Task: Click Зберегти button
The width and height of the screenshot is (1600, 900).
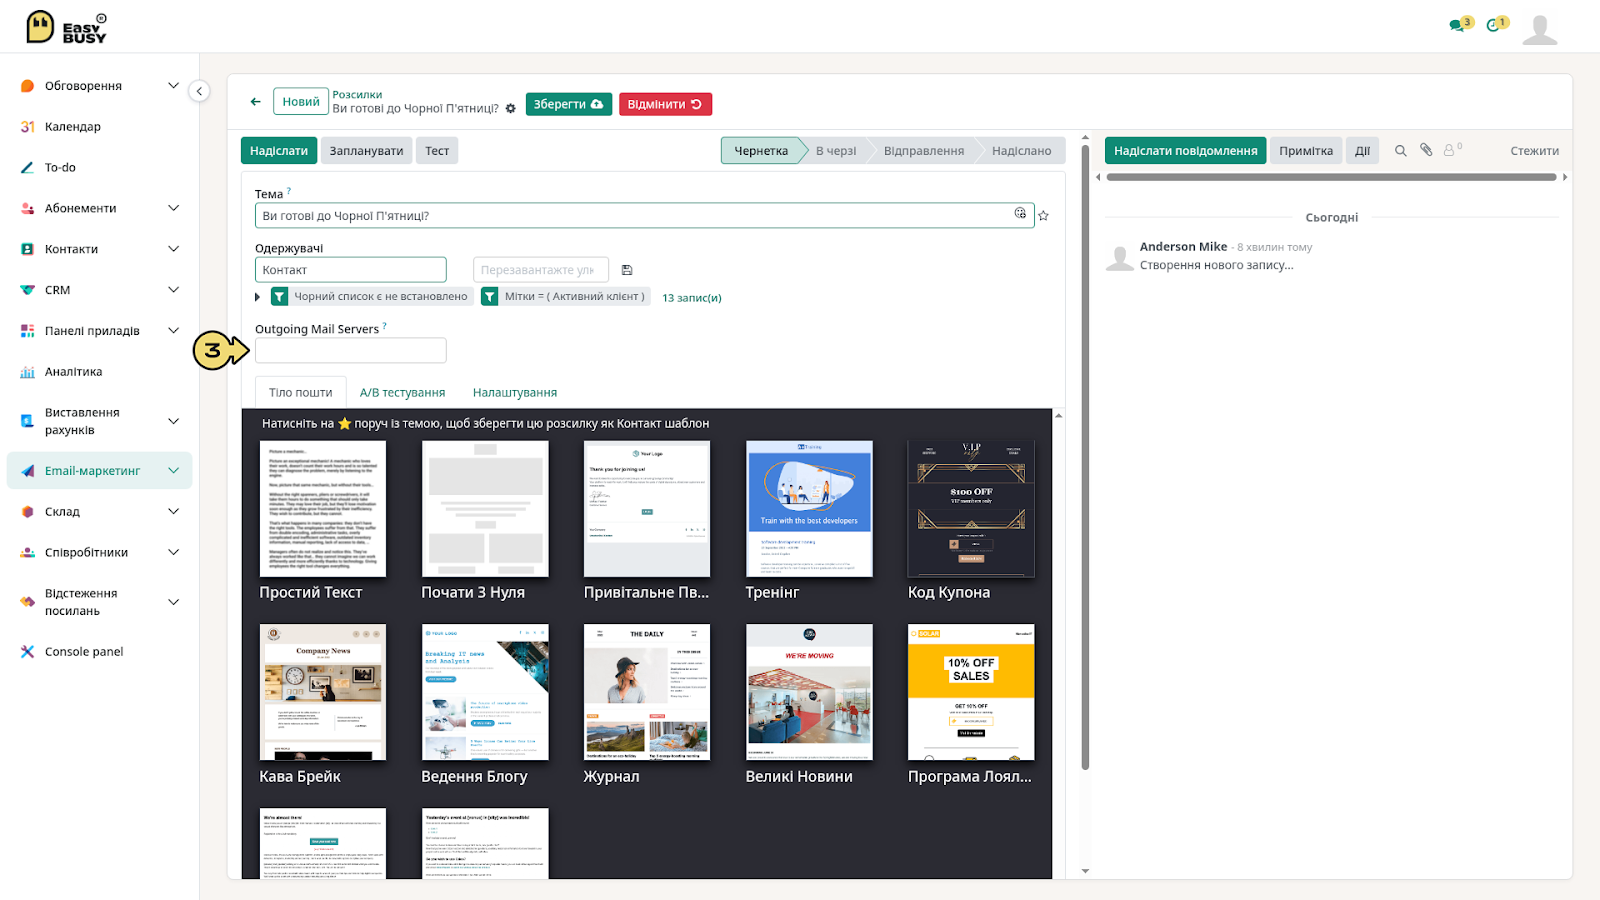Action: pyautogui.click(x=568, y=104)
